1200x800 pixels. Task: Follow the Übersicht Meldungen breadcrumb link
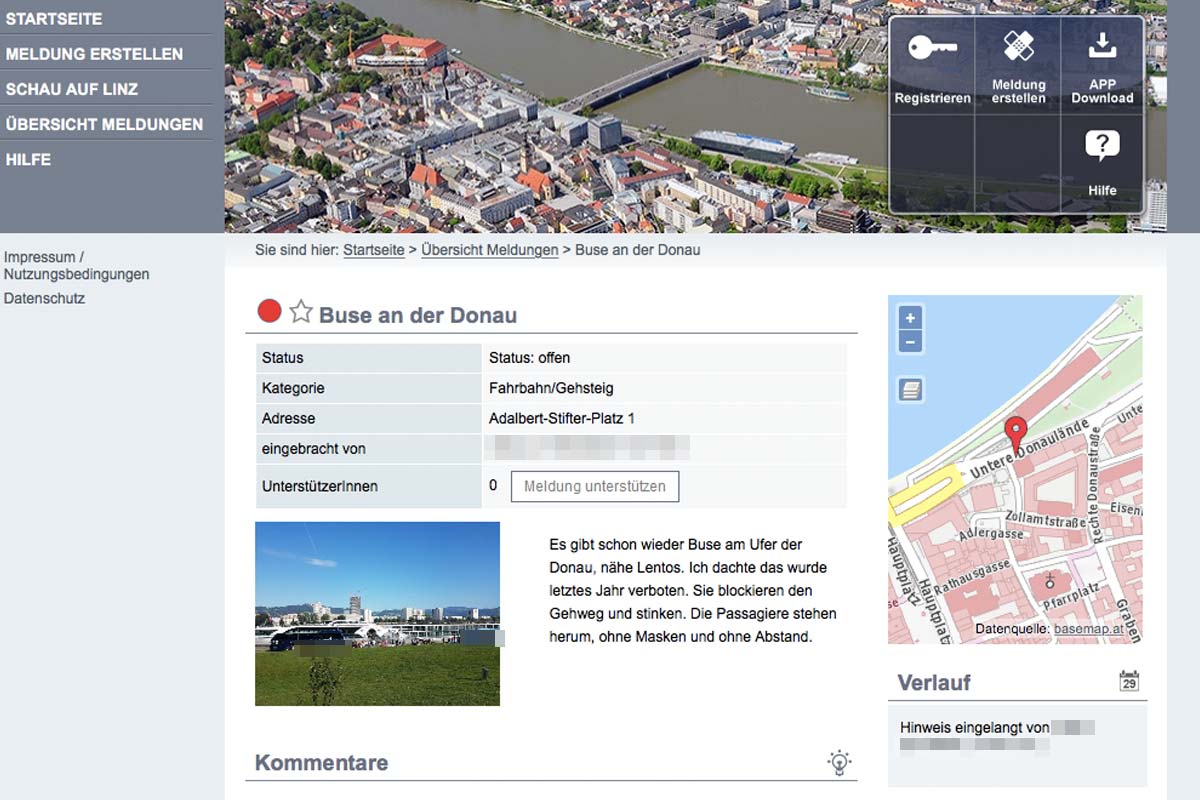490,250
